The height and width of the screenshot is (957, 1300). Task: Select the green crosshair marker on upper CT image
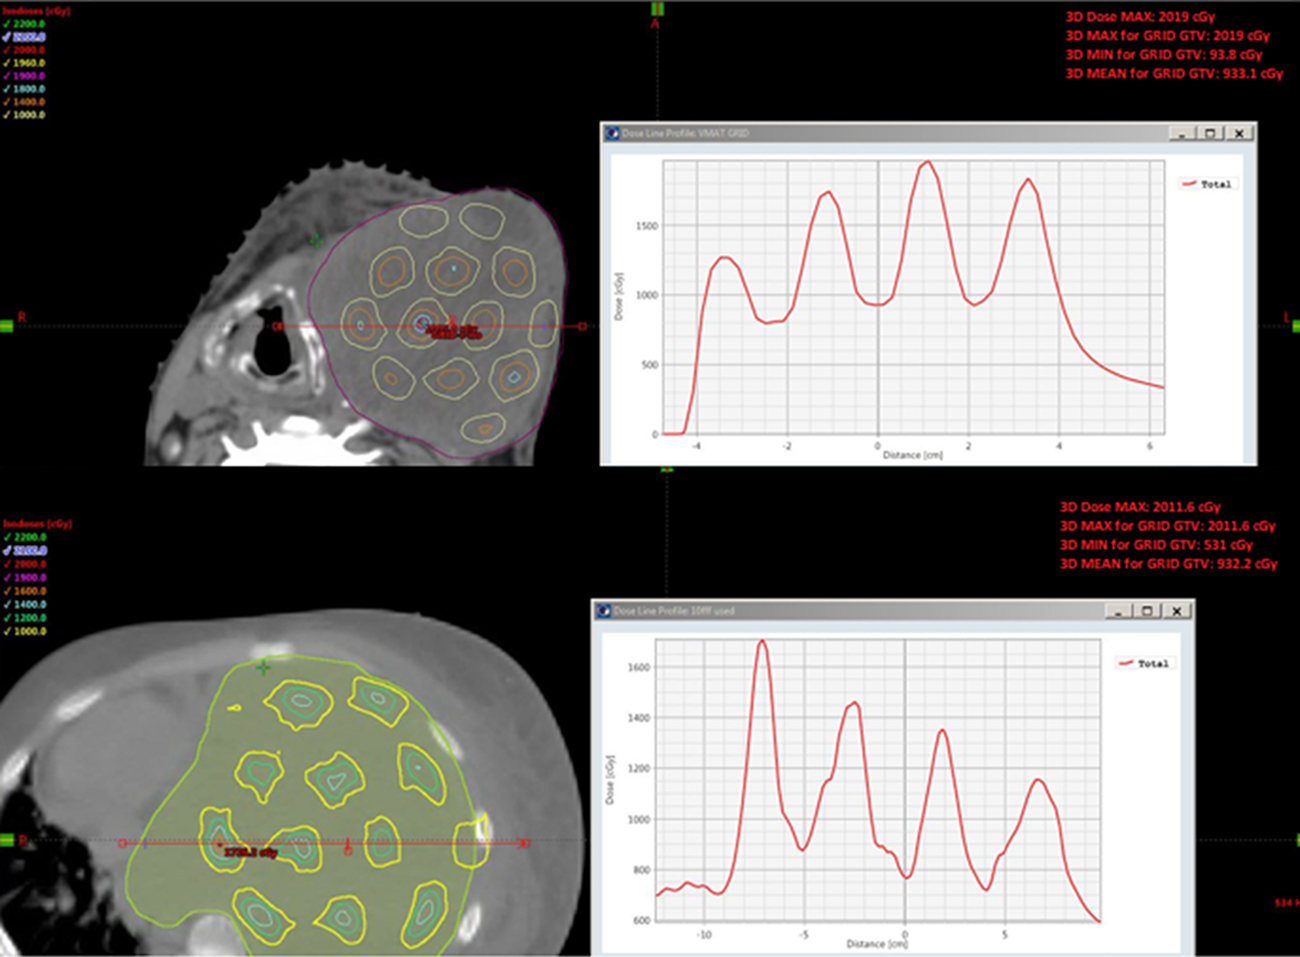point(316,241)
